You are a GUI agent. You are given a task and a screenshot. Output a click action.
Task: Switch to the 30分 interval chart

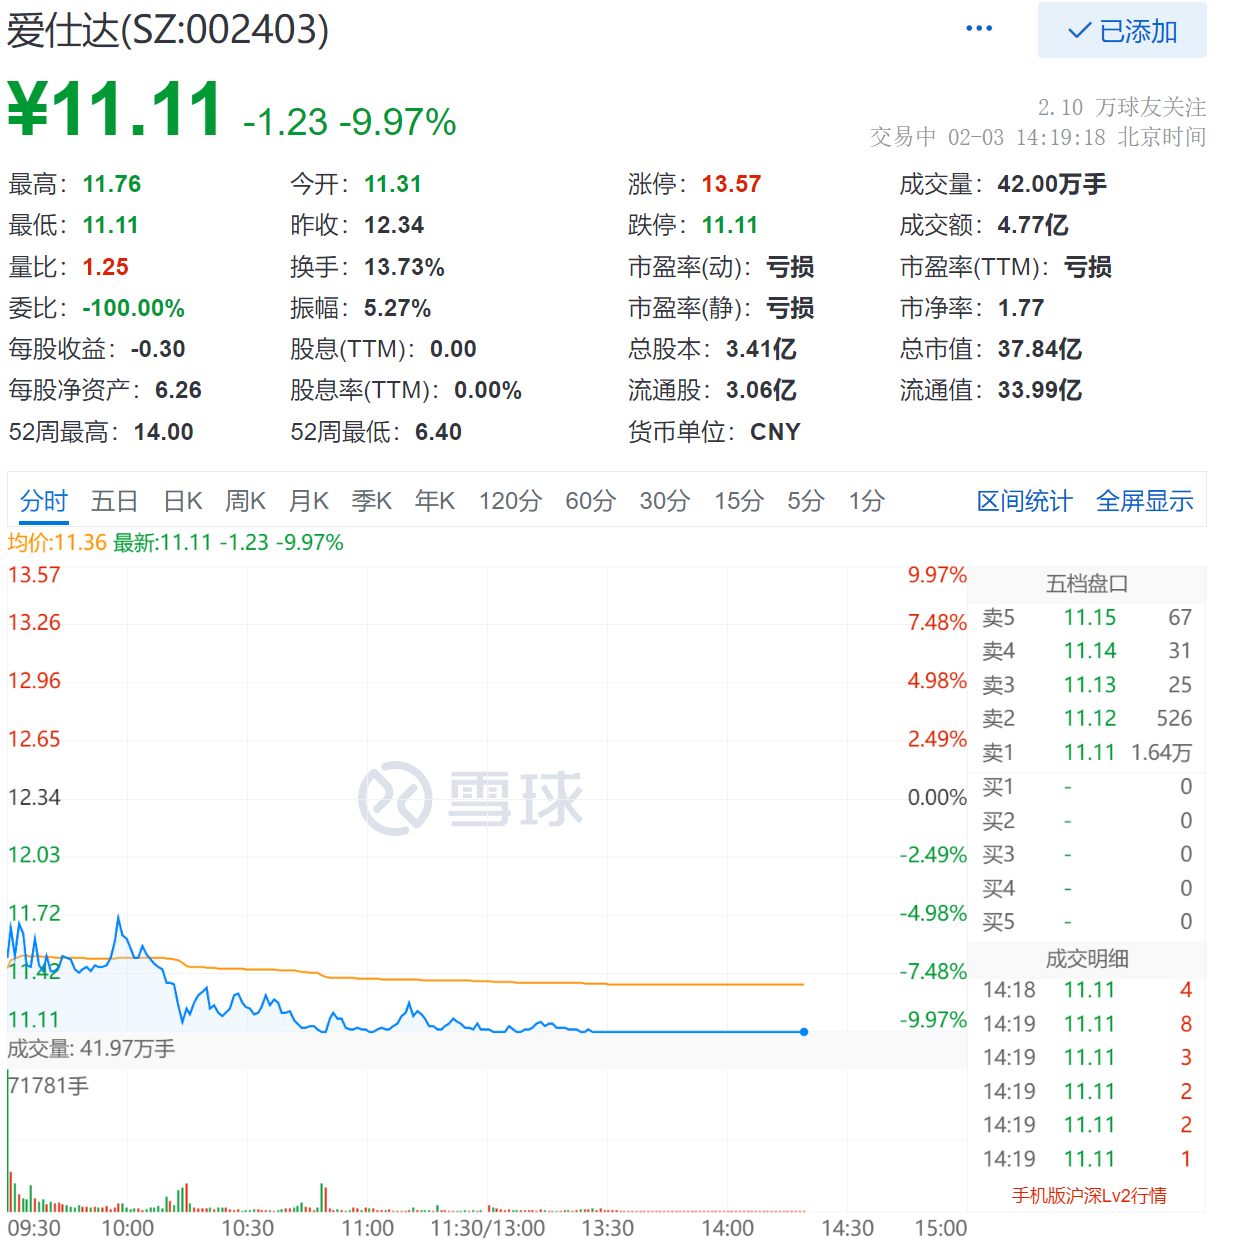(665, 501)
